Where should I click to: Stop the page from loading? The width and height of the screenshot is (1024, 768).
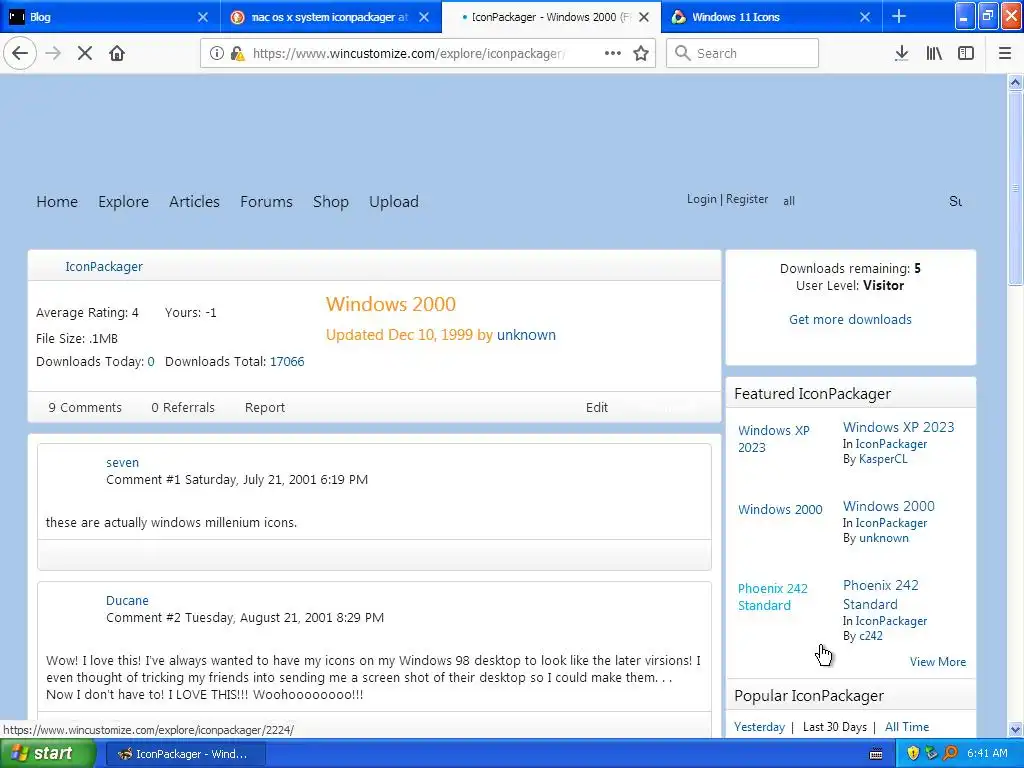(85, 54)
